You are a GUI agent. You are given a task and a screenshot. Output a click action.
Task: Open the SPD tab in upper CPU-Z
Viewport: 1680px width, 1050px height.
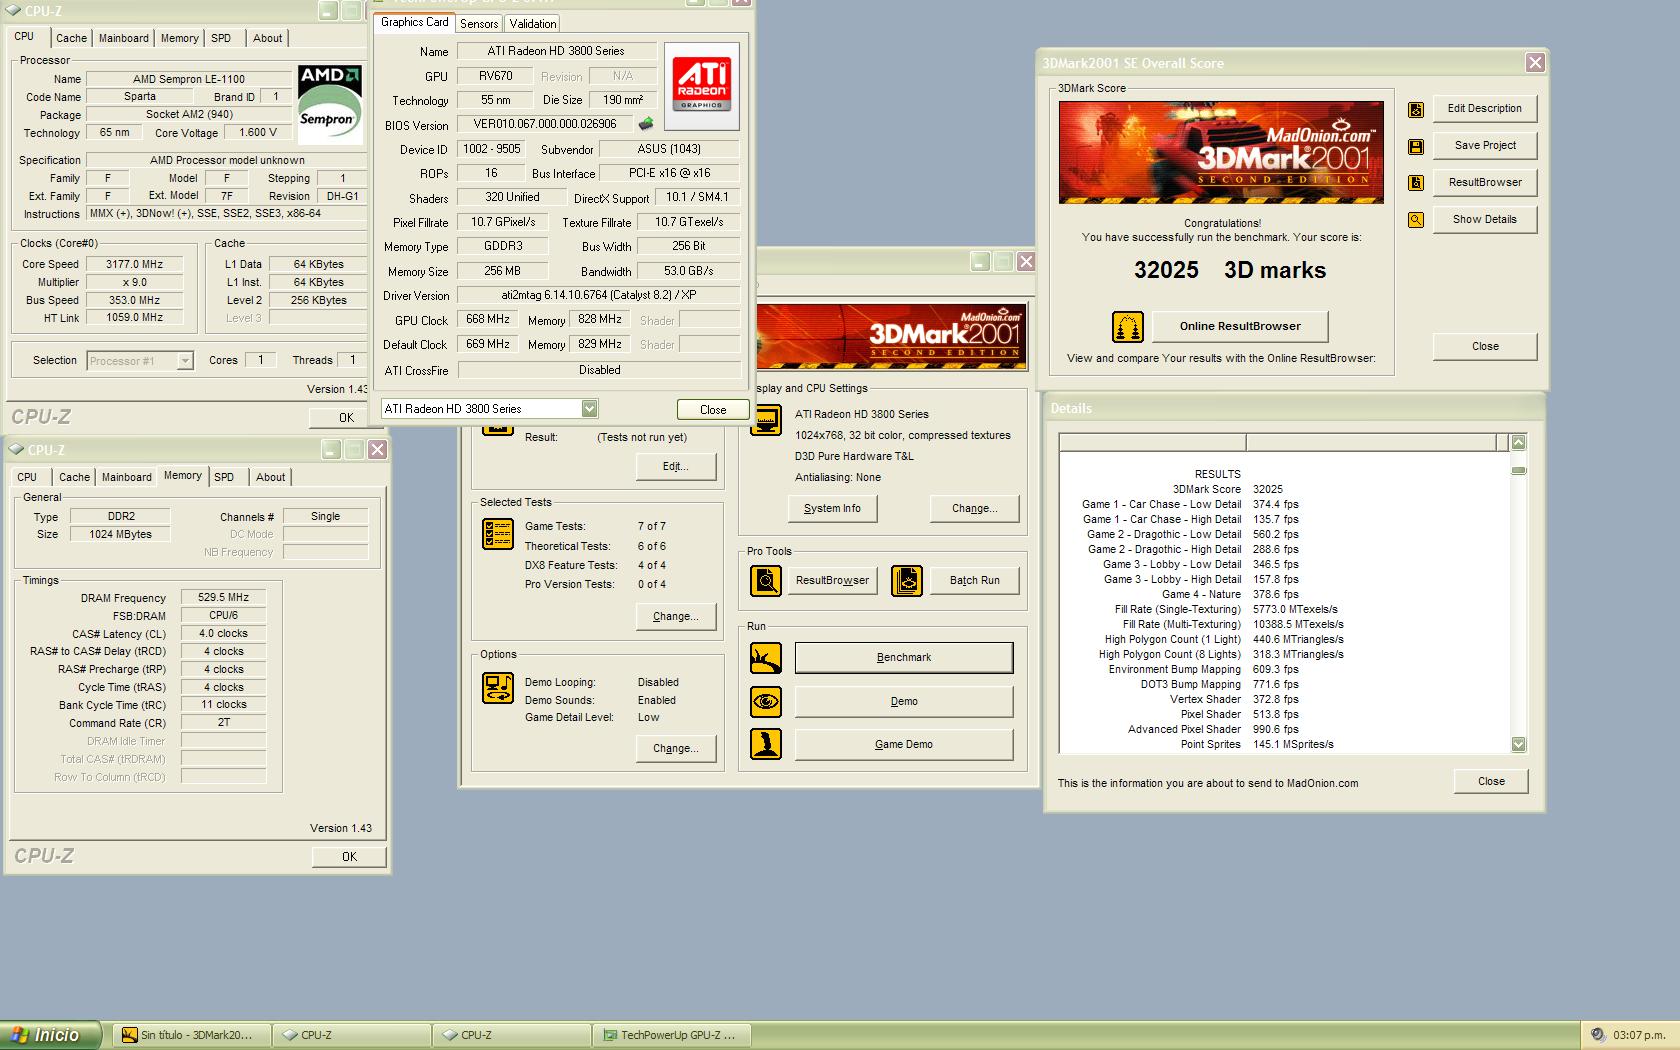(x=221, y=38)
